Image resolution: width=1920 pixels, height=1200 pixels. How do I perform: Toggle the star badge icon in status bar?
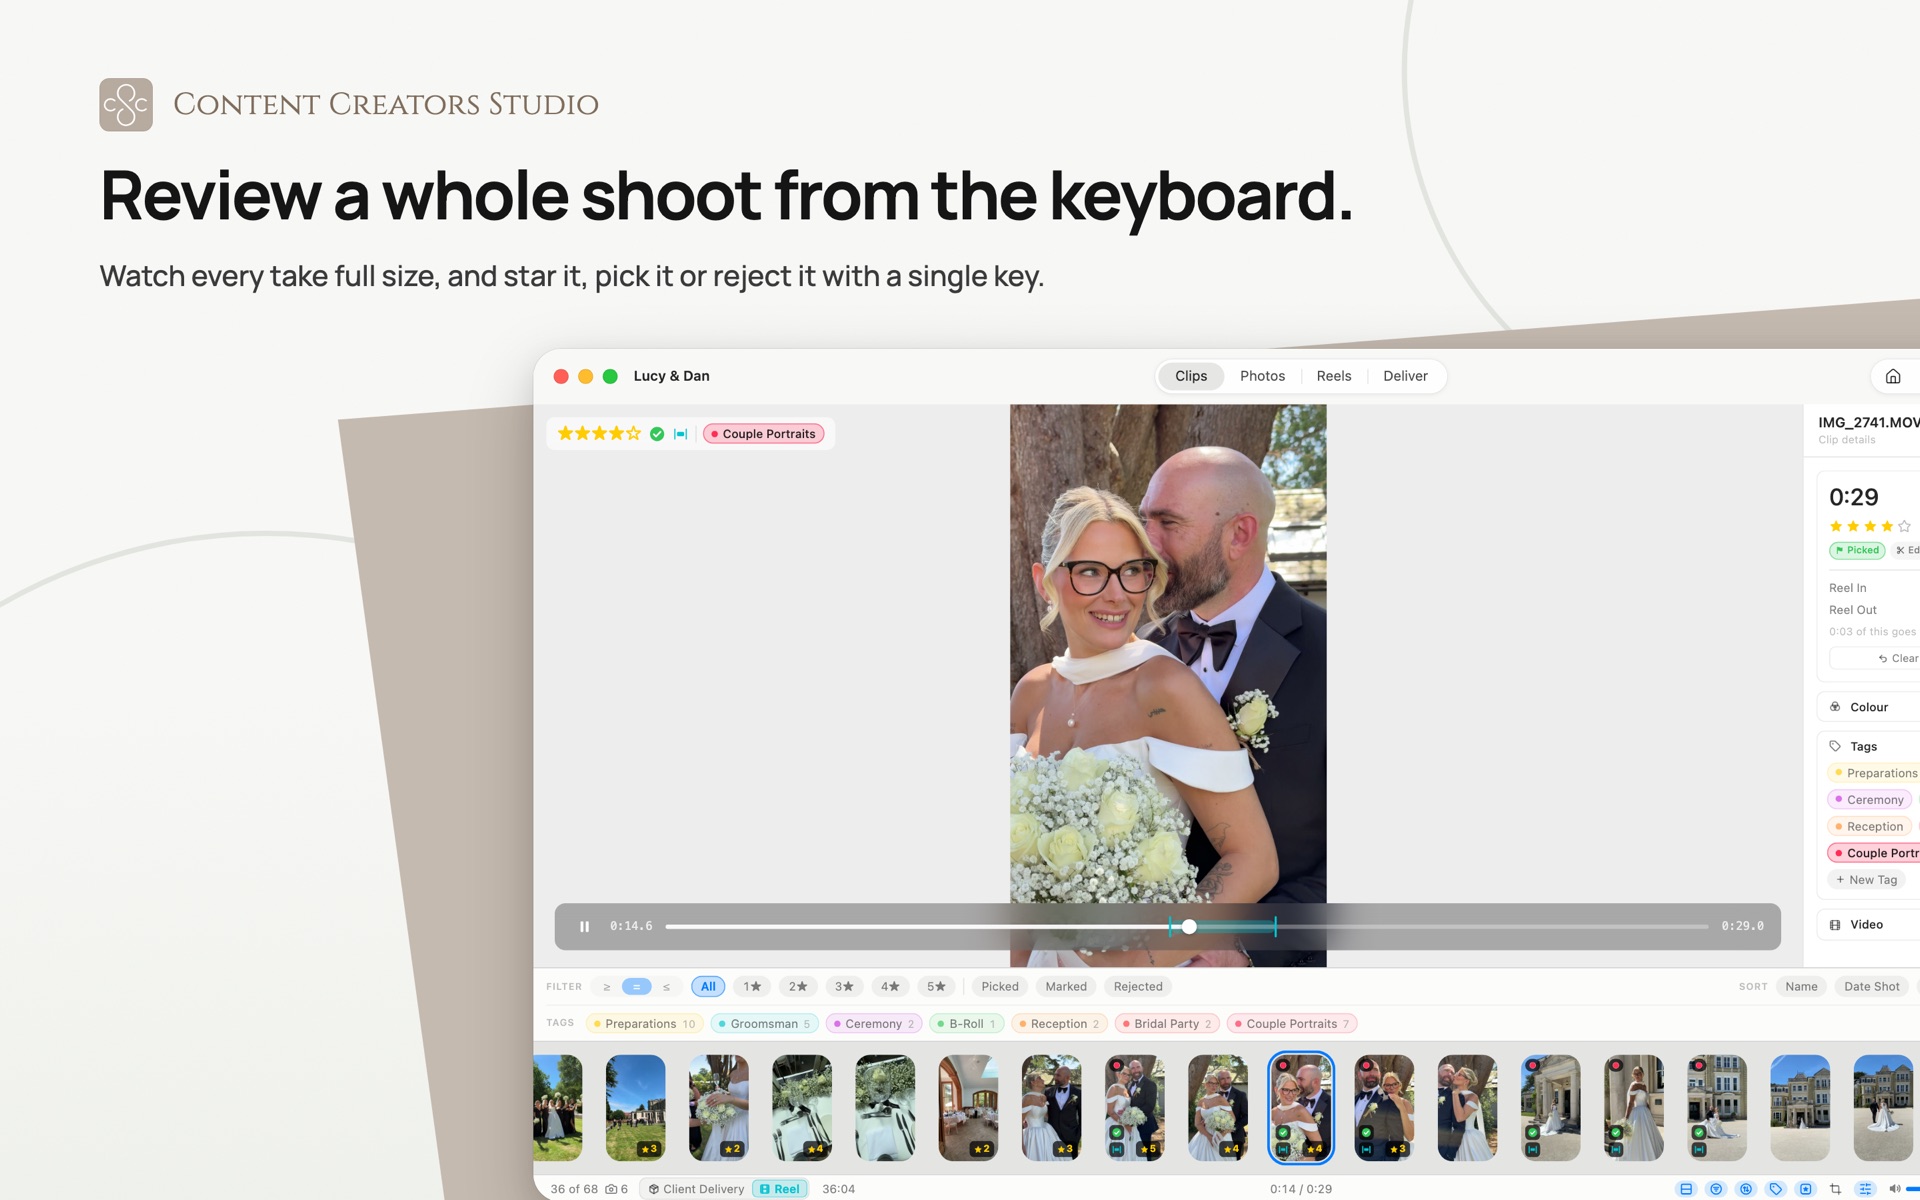pyautogui.click(x=1806, y=1189)
